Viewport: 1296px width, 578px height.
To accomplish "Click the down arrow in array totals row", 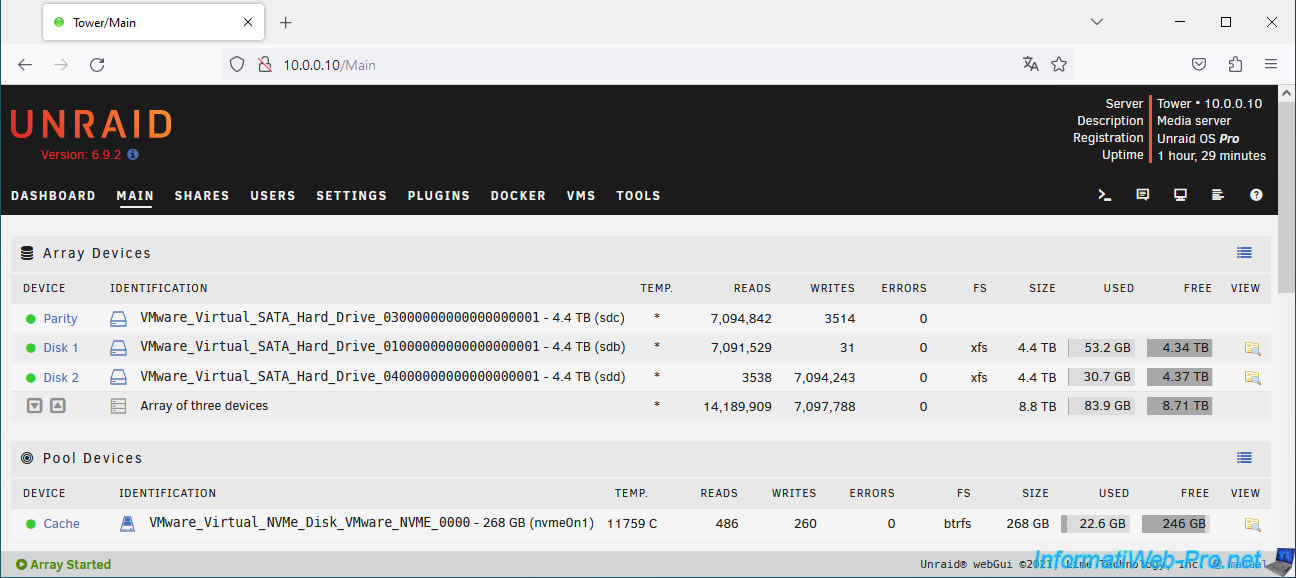I will [35, 406].
